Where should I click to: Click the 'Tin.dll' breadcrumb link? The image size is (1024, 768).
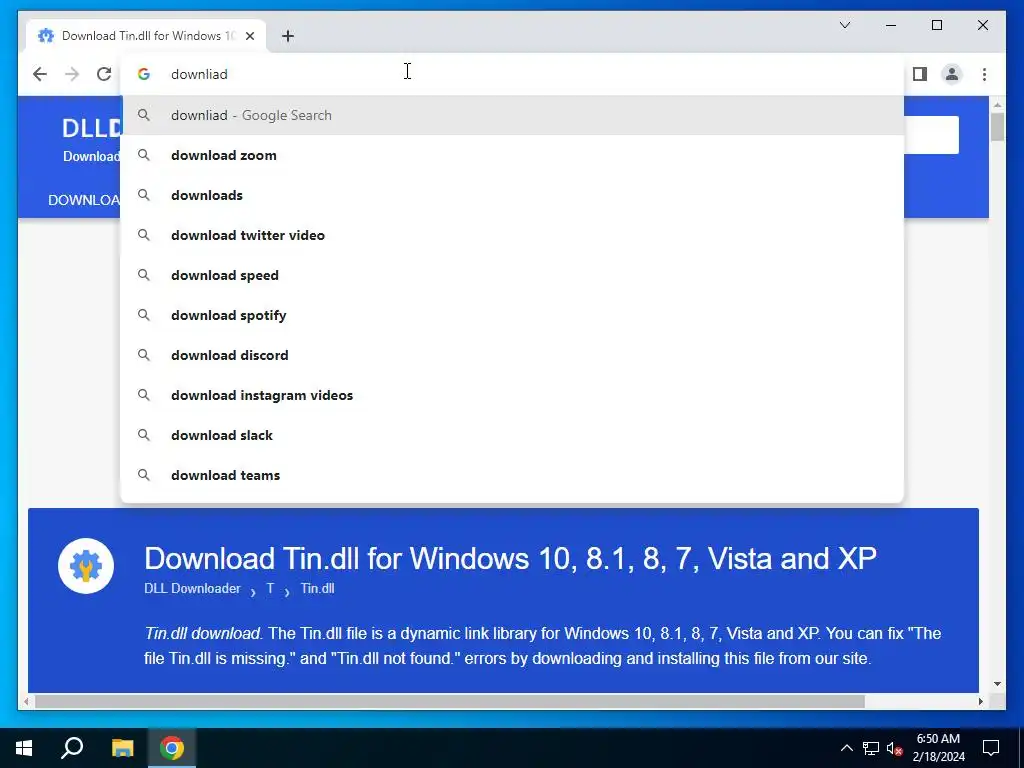click(x=317, y=588)
